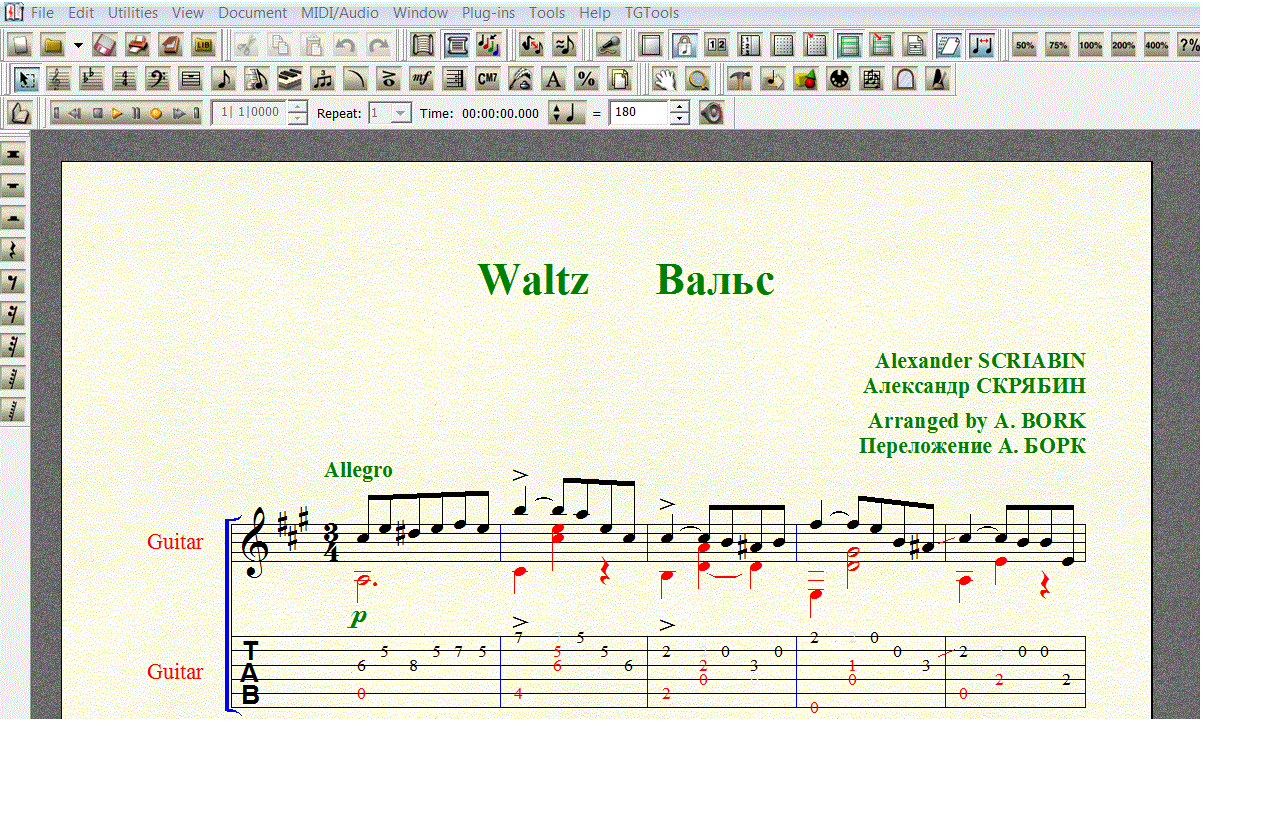Choose the Lyrics tool
1274x817 pixels.
pyautogui.click(x=520, y=79)
